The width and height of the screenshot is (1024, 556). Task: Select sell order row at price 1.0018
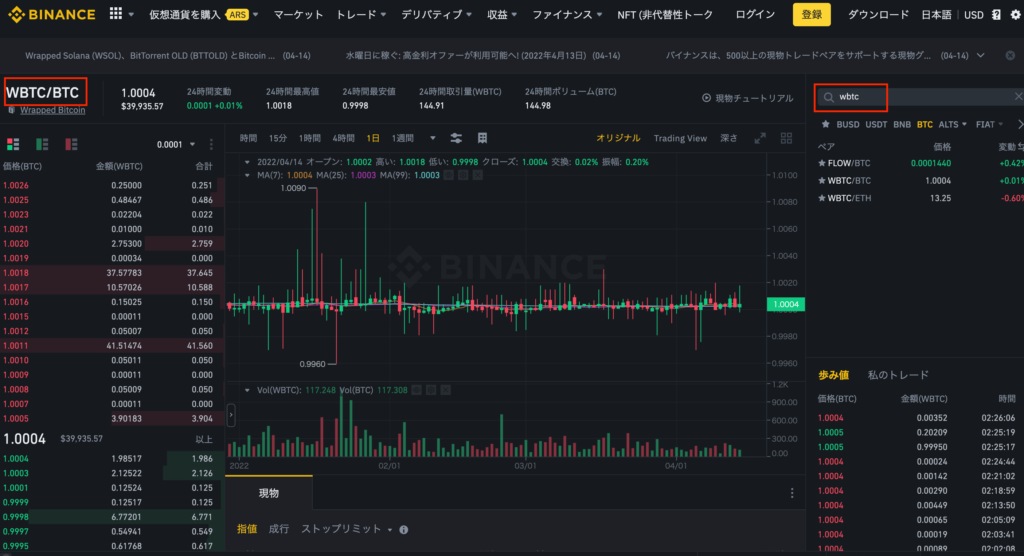tap(112, 273)
